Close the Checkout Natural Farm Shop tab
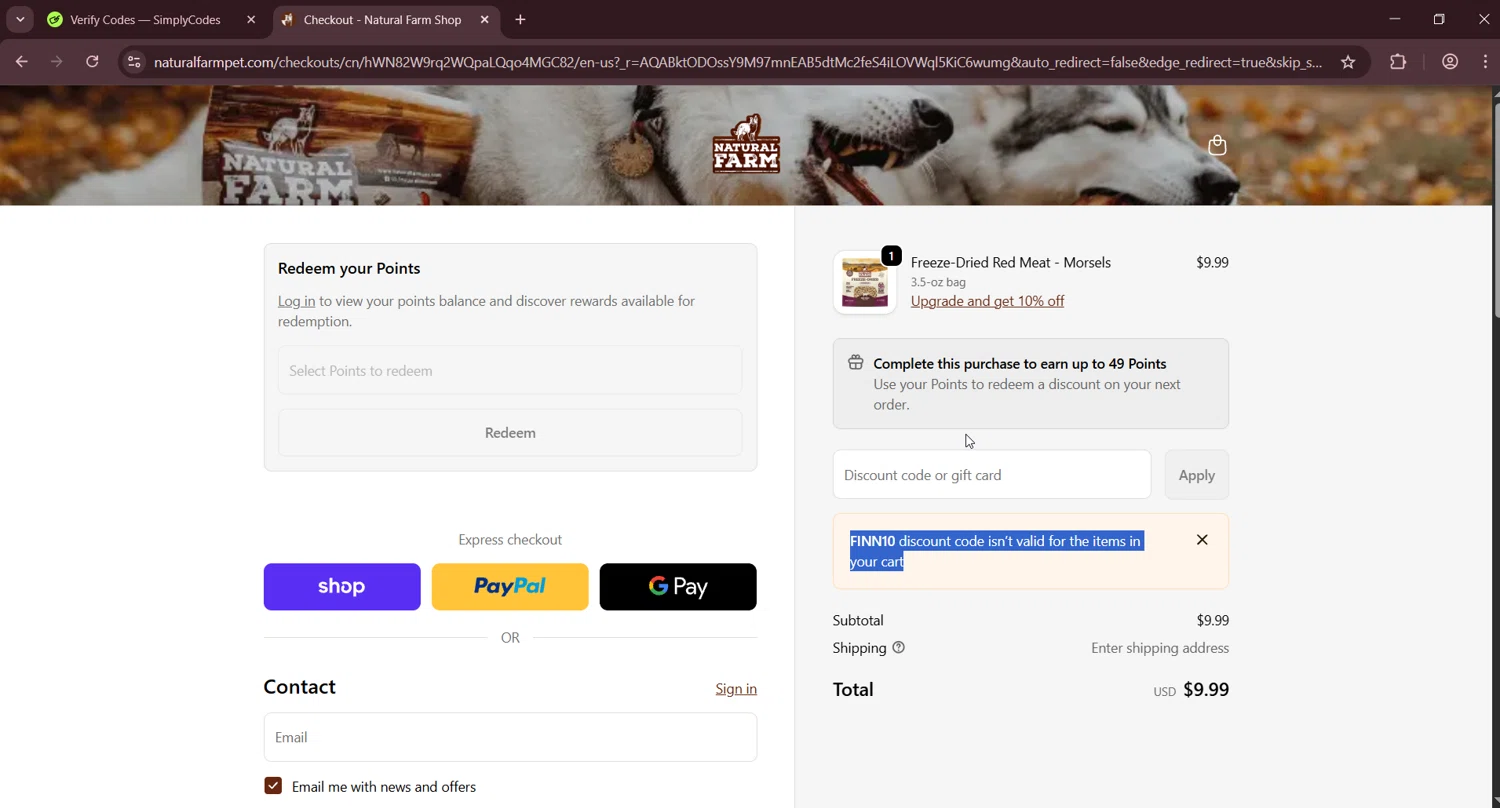 [x=485, y=19]
